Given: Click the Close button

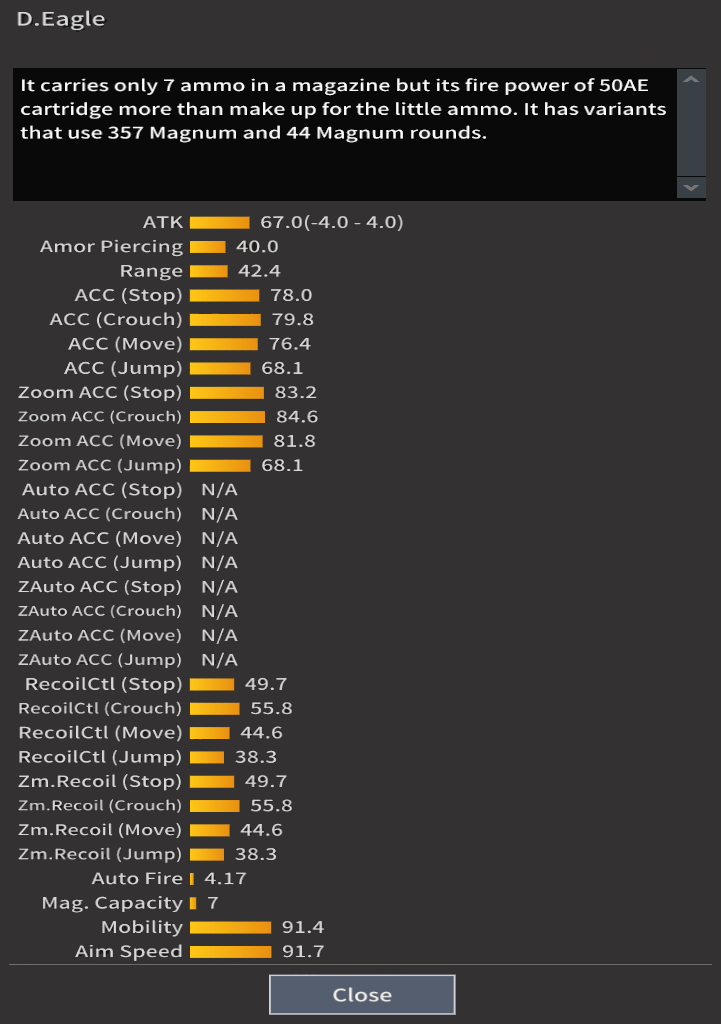Looking at the screenshot, I should click(x=362, y=994).
